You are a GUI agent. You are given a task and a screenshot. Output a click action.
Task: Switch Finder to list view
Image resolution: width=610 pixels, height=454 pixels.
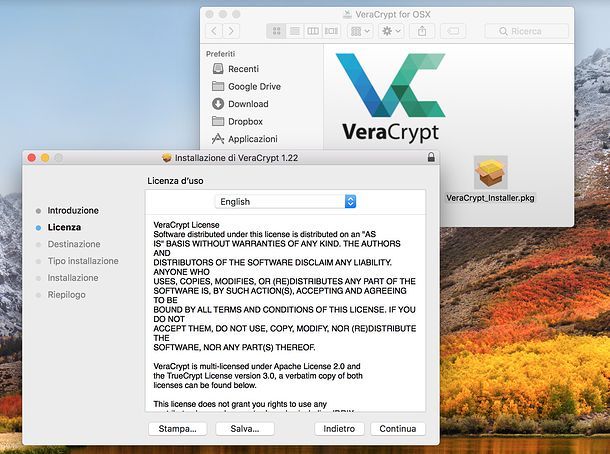coord(294,31)
